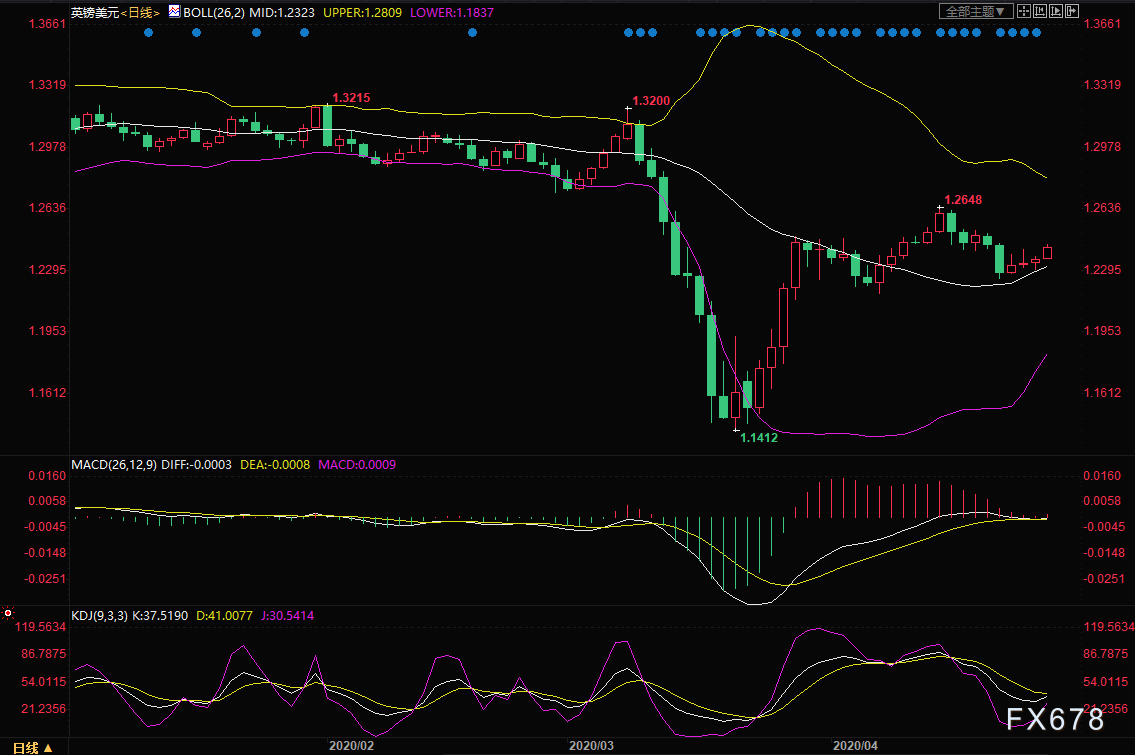This screenshot has width=1135, height=755.
Task: Click the left KDJ axis 54.0115 label
Action: 43,682
